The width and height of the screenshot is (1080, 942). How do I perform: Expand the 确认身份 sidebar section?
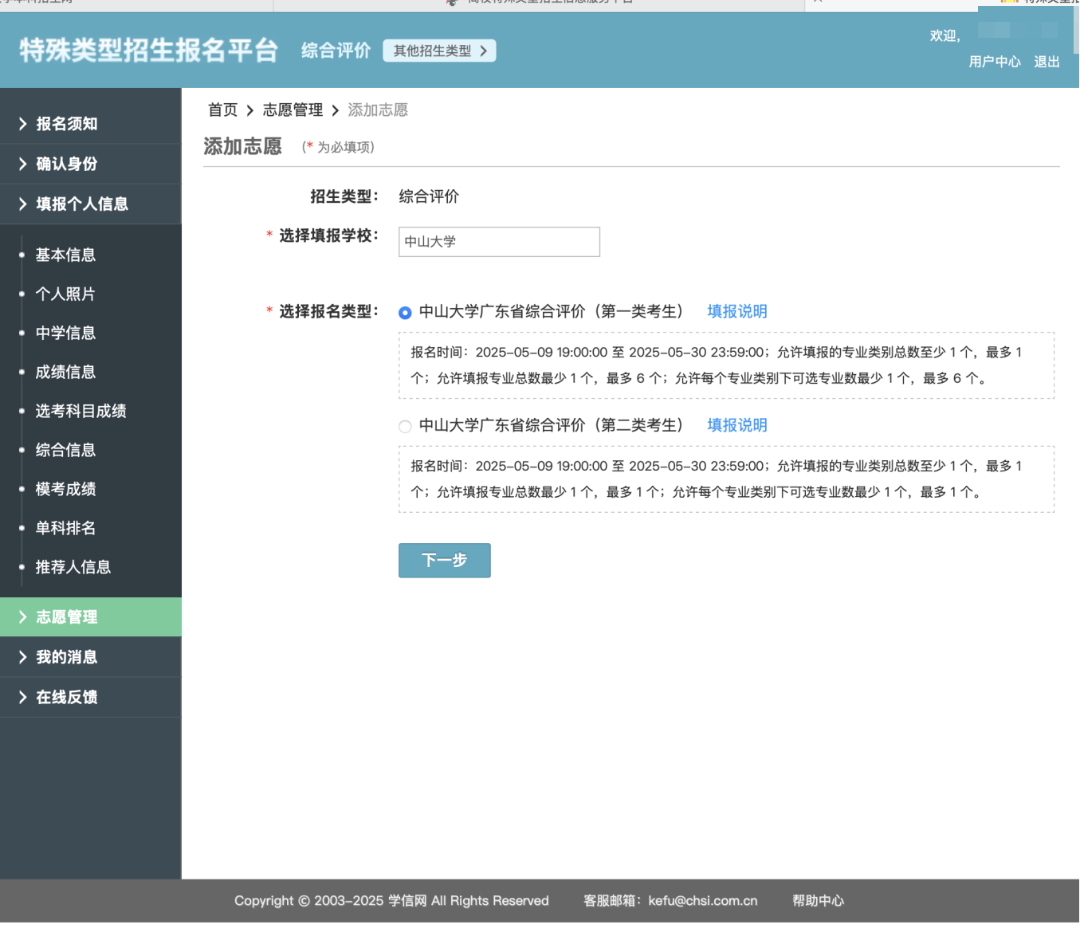point(60,164)
